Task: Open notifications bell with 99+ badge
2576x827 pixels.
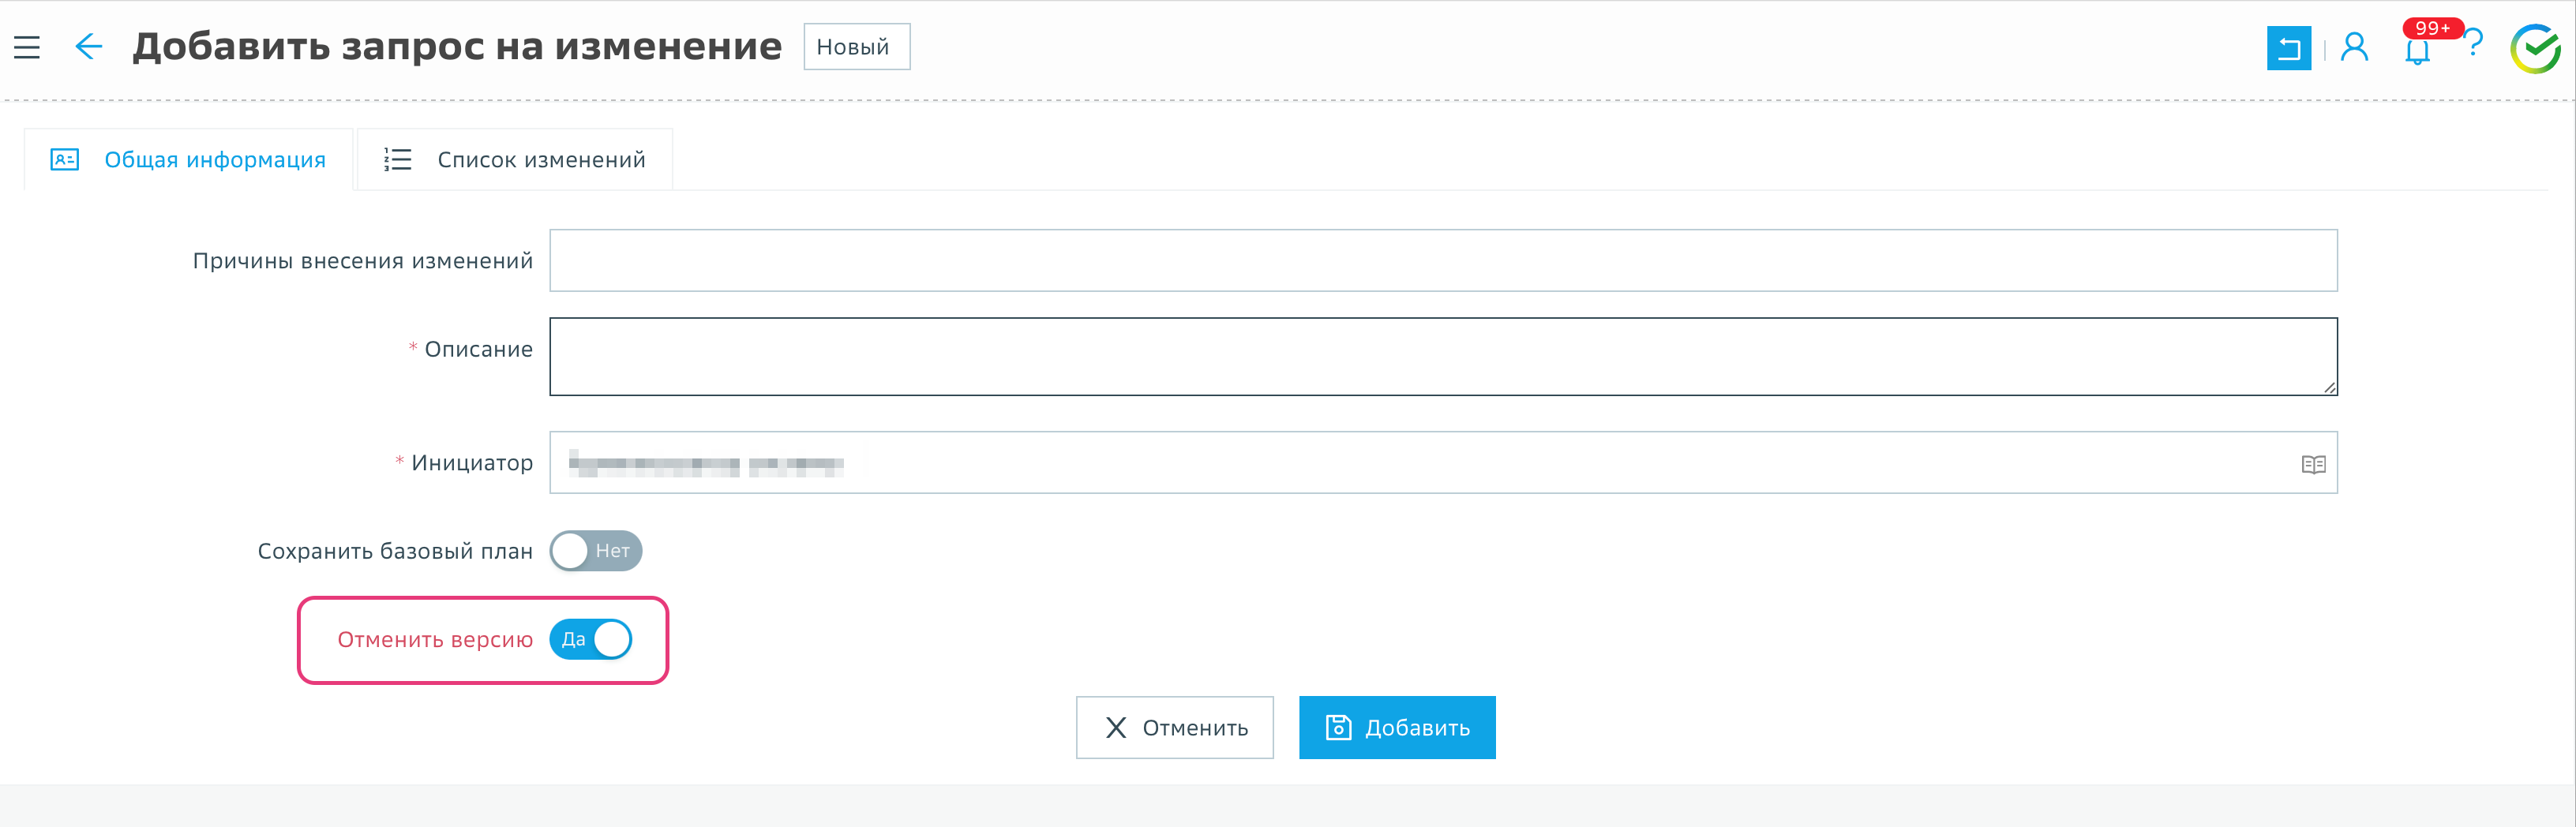Action: pyautogui.click(x=2417, y=50)
